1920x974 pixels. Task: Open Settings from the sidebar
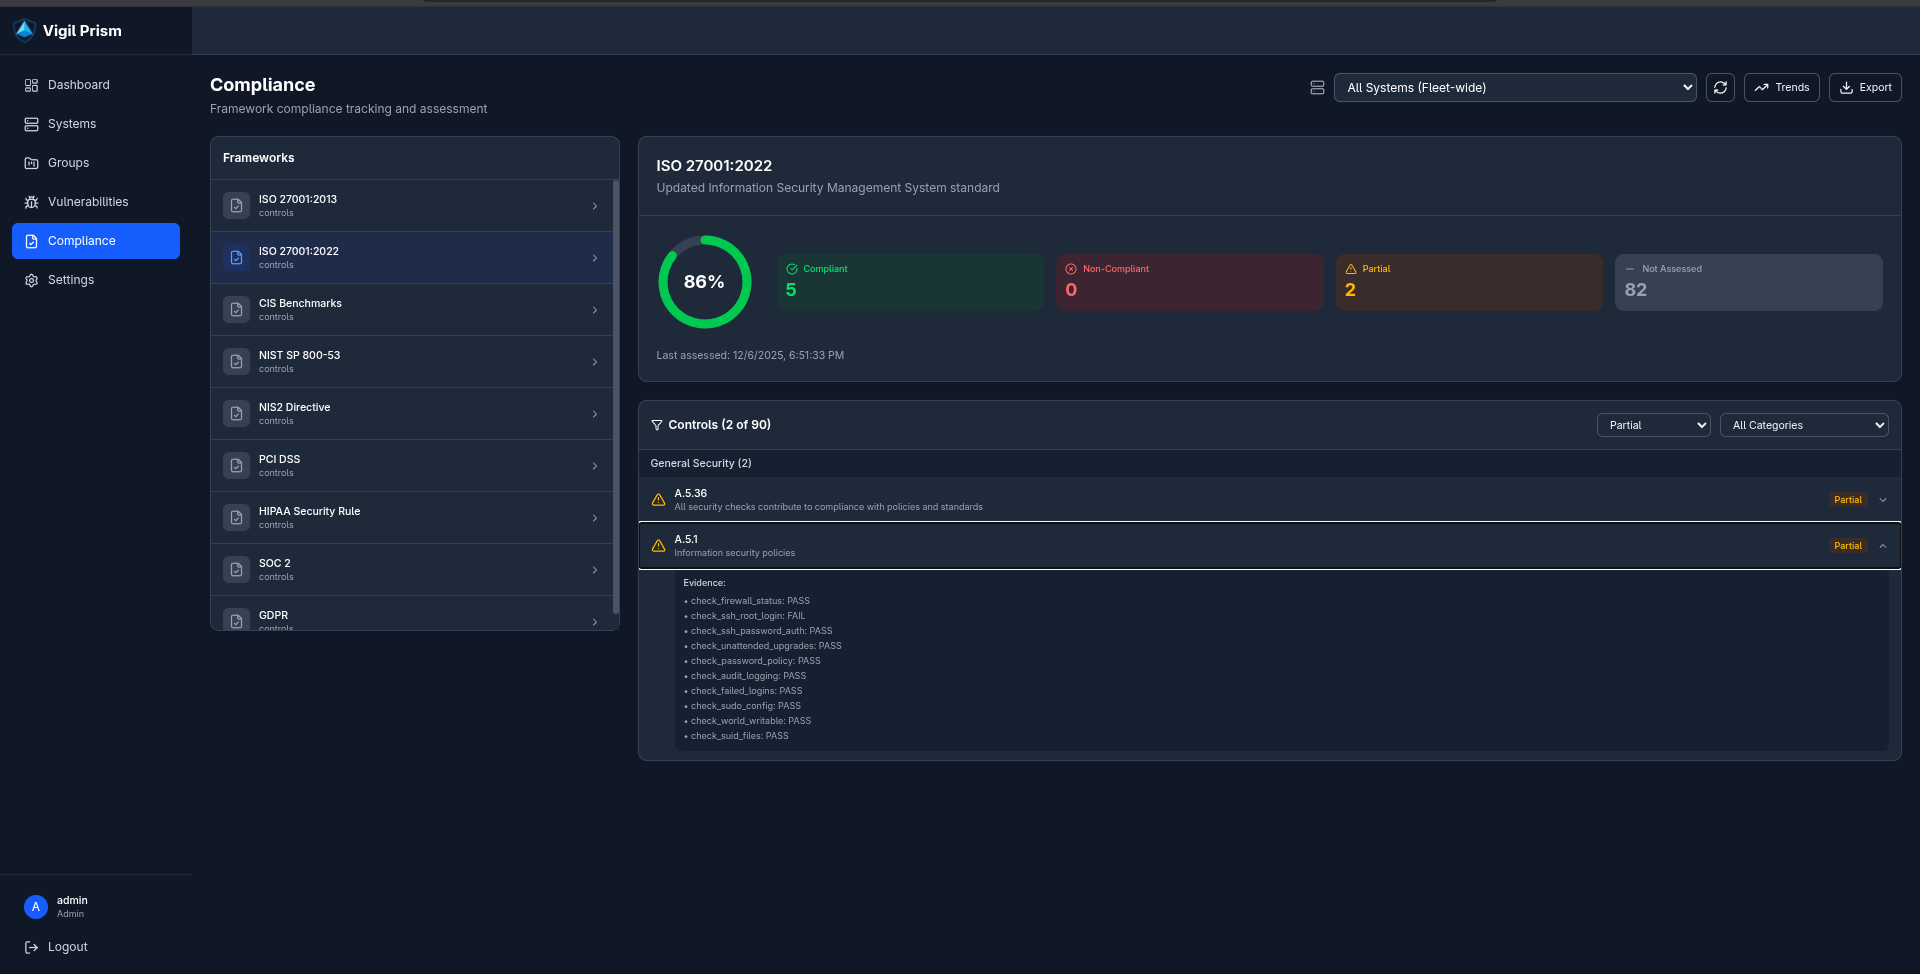pos(71,280)
